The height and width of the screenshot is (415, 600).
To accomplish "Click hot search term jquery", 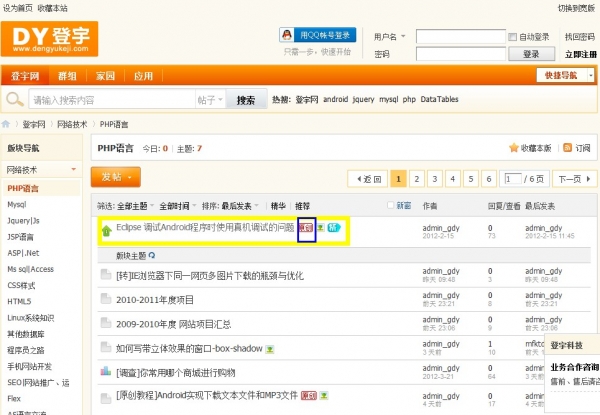I will click(363, 99).
